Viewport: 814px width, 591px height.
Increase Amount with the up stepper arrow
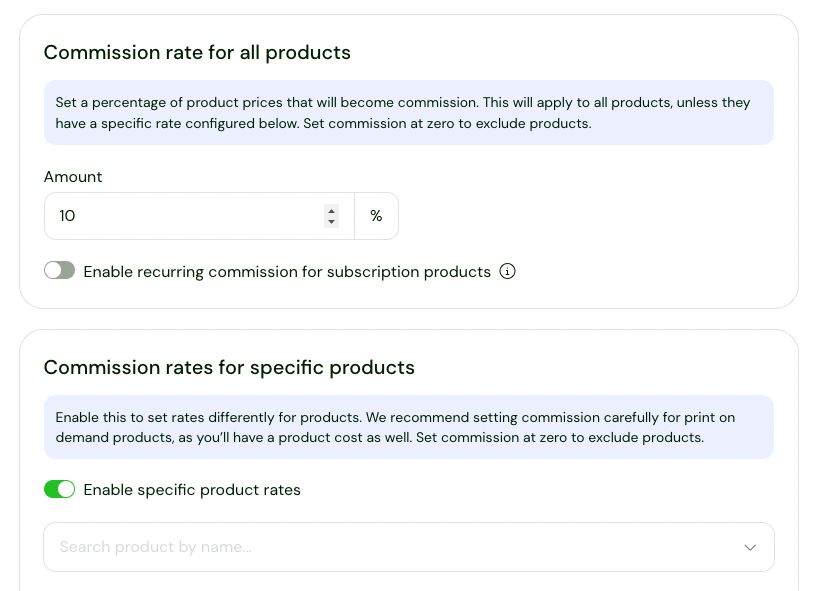coord(331,210)
